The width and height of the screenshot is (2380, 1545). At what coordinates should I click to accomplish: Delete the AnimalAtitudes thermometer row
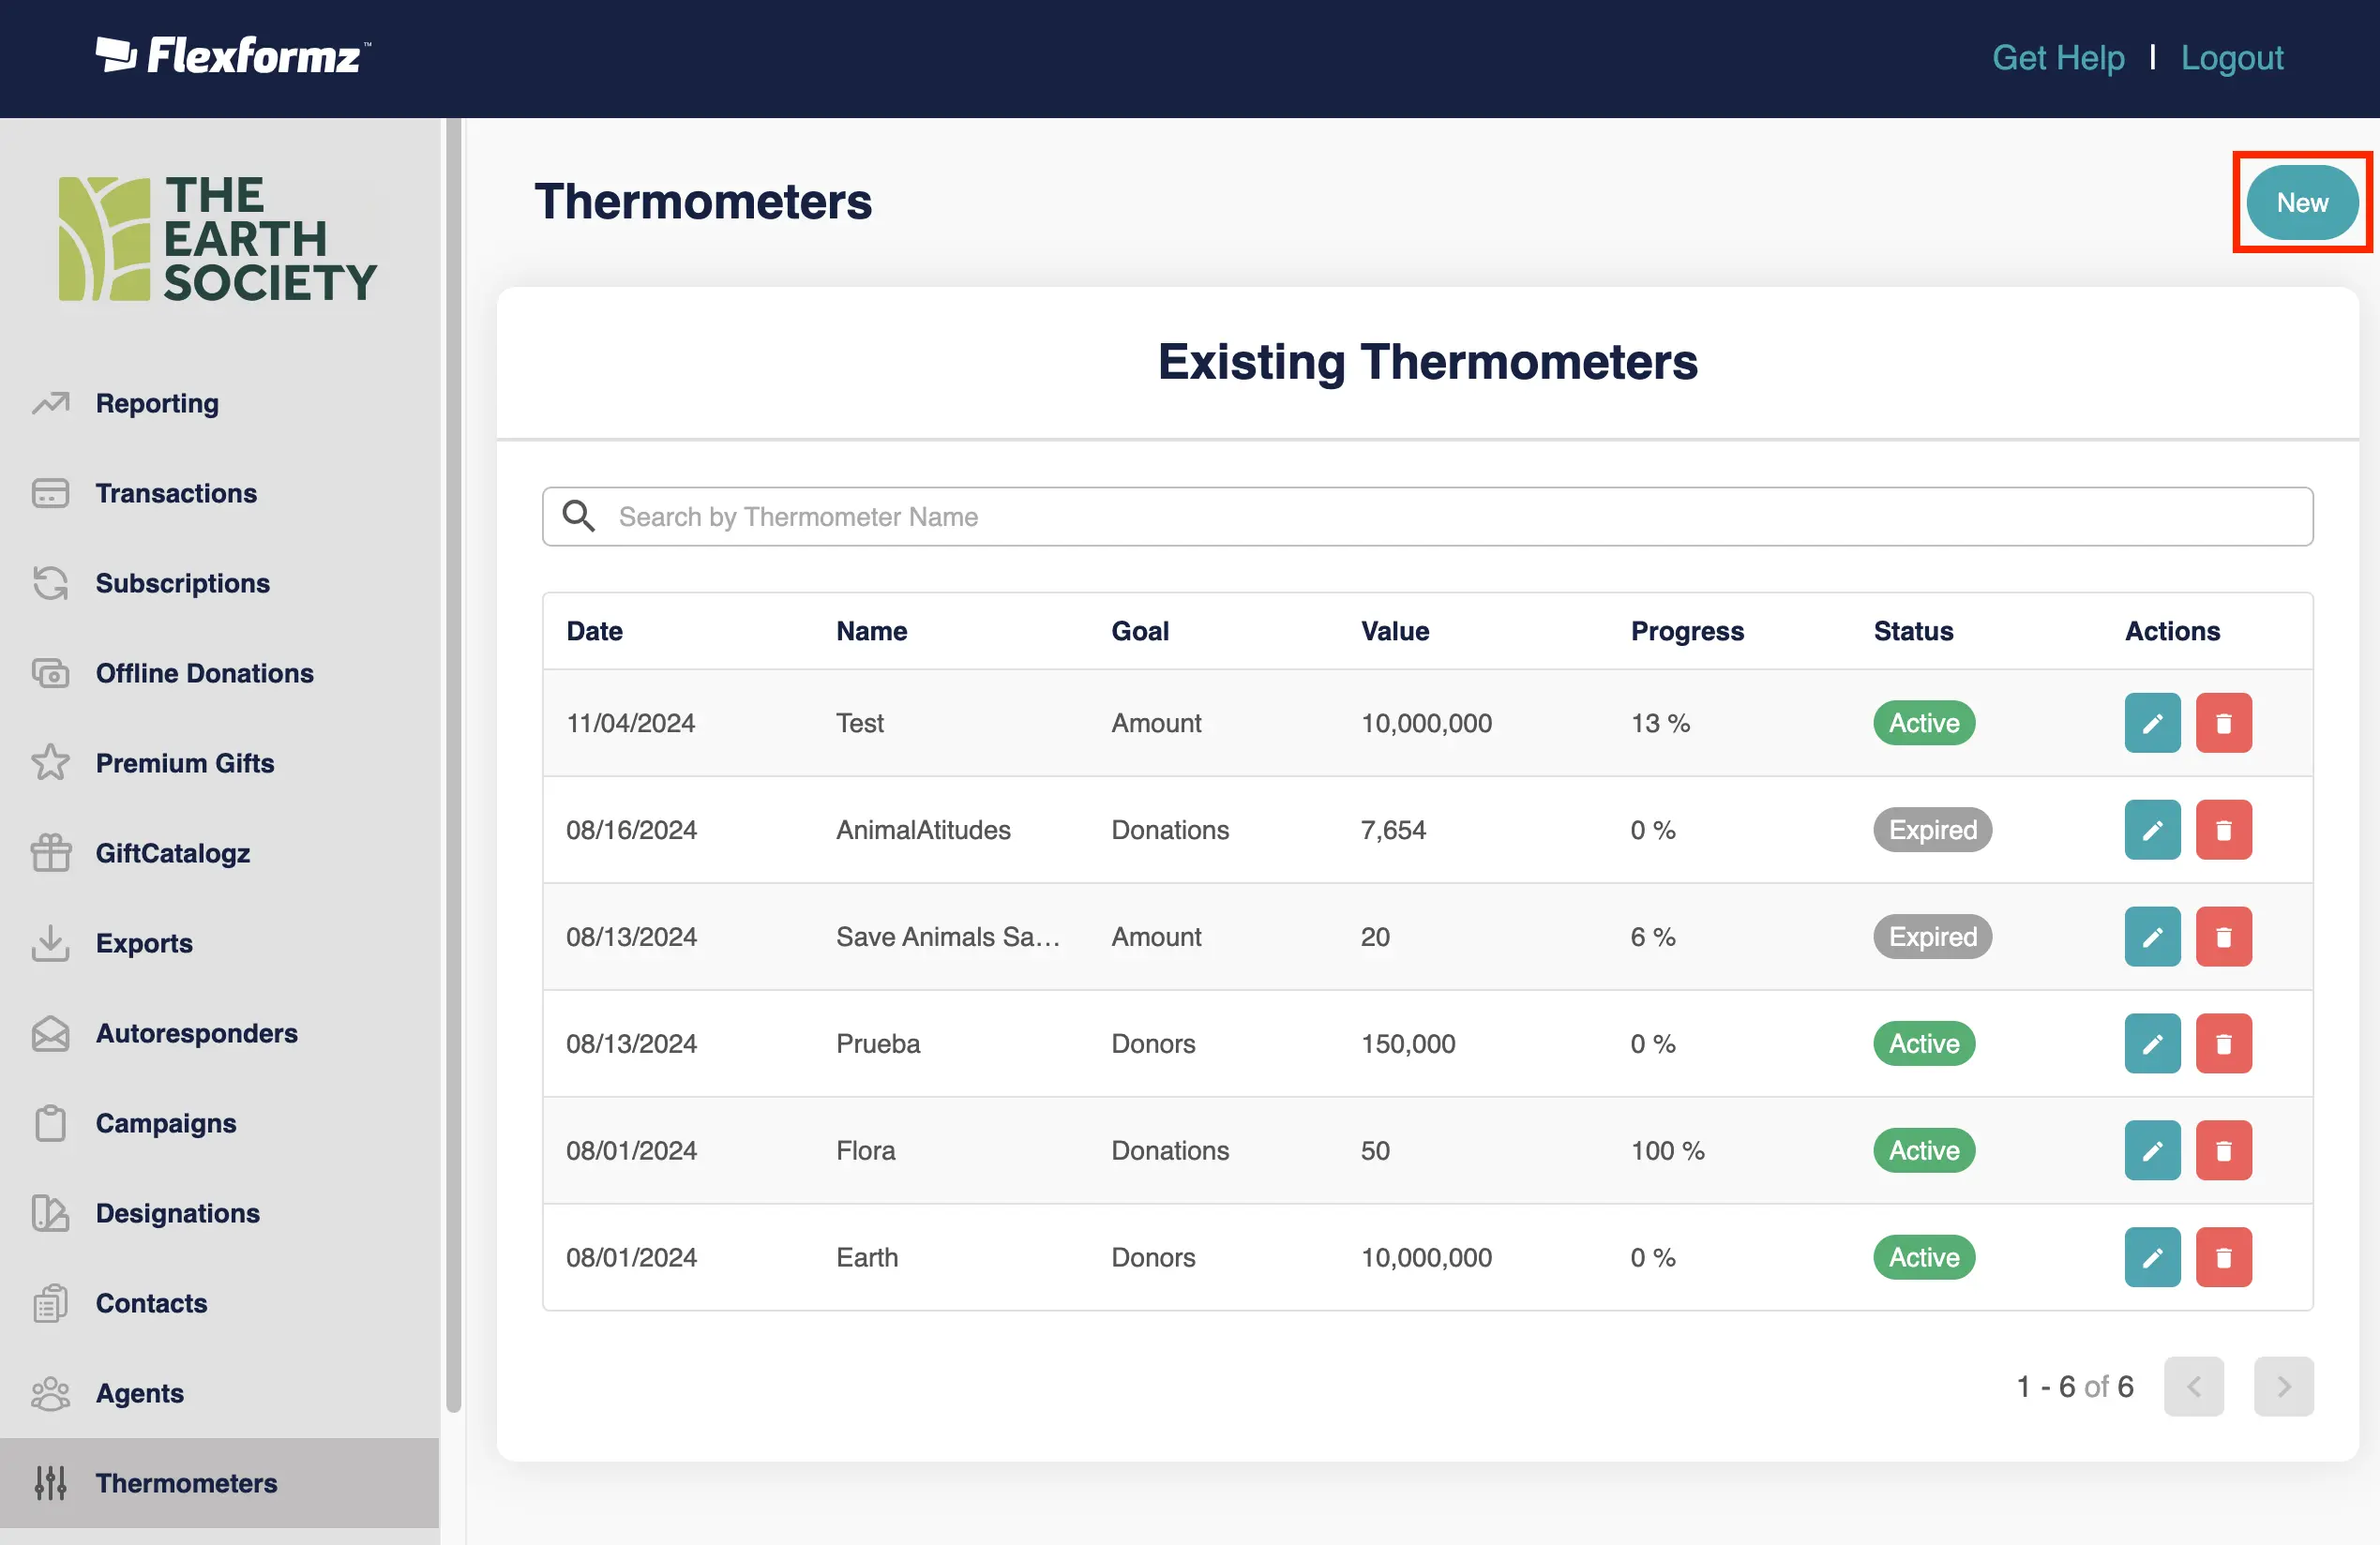pyautogui.click(x=2223, y=830)
